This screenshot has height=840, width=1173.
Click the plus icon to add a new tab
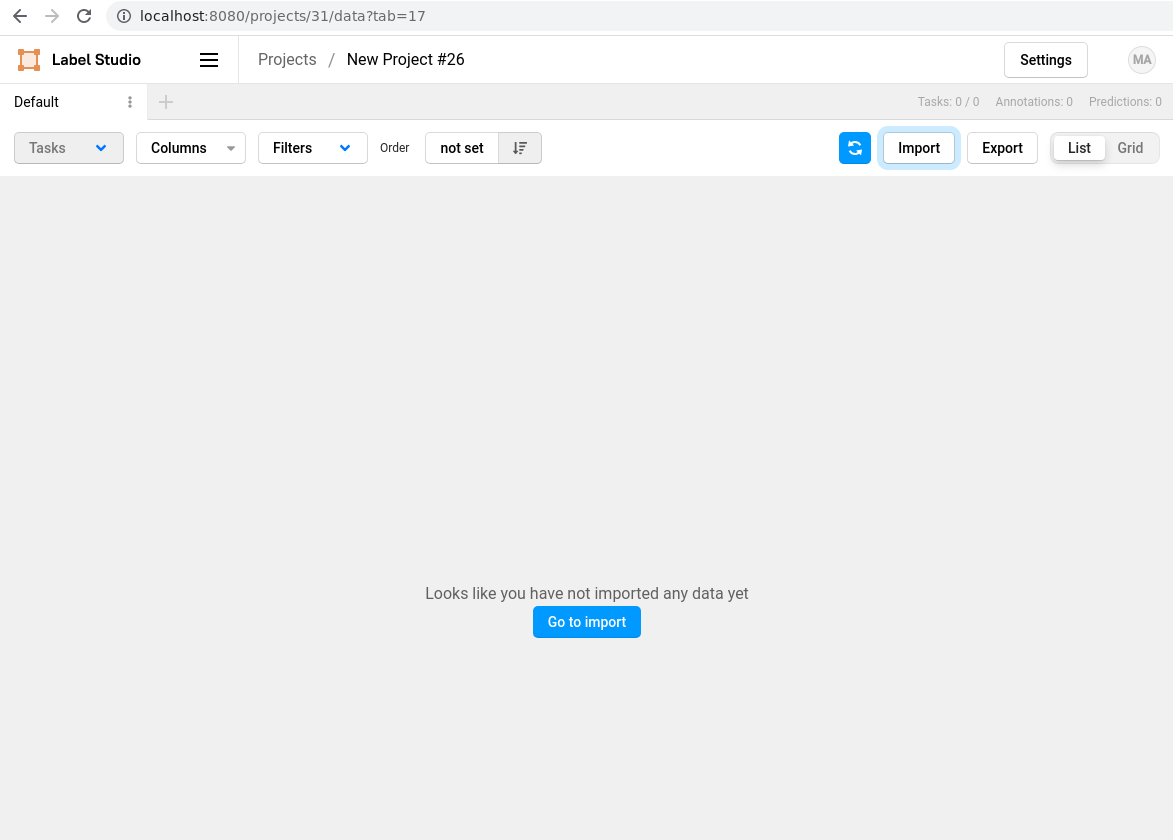[x=165, y=101]
